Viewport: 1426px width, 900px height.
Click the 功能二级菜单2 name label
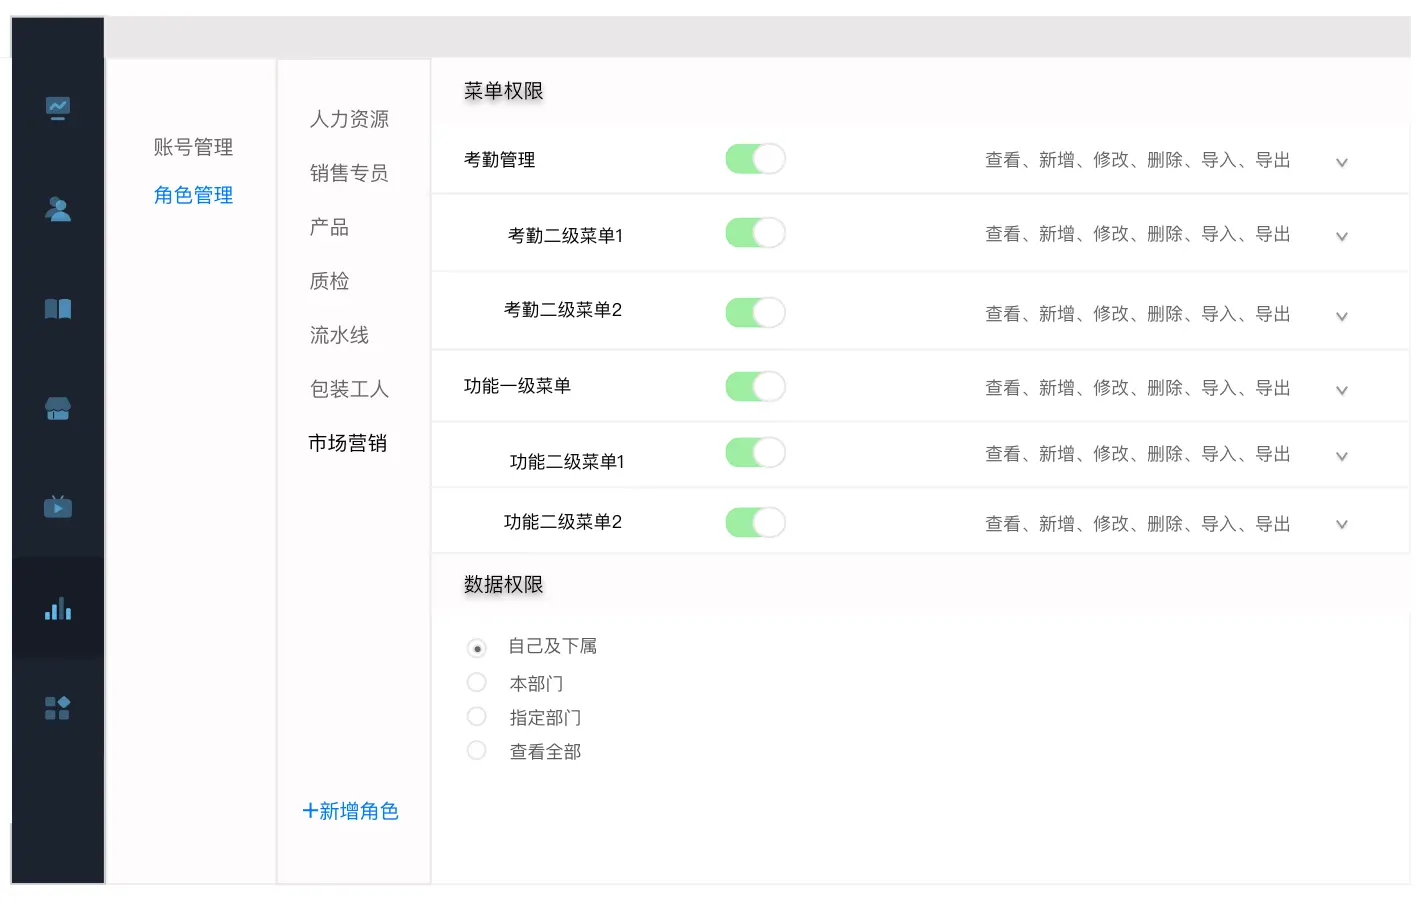tap(563, 522)
